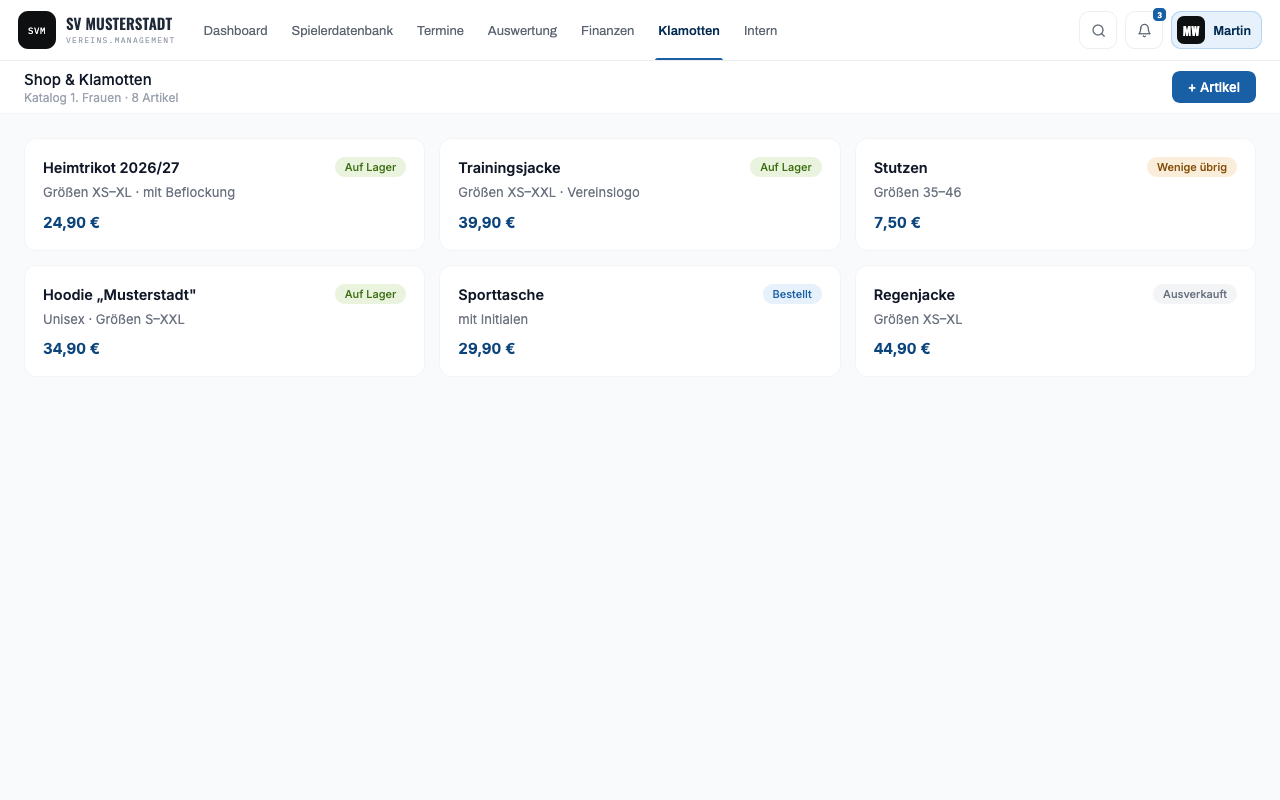Screen dimensions: 1280x800
Task: Click the Wenige übrig badge on Stutzen
Action: point(1191,167)
